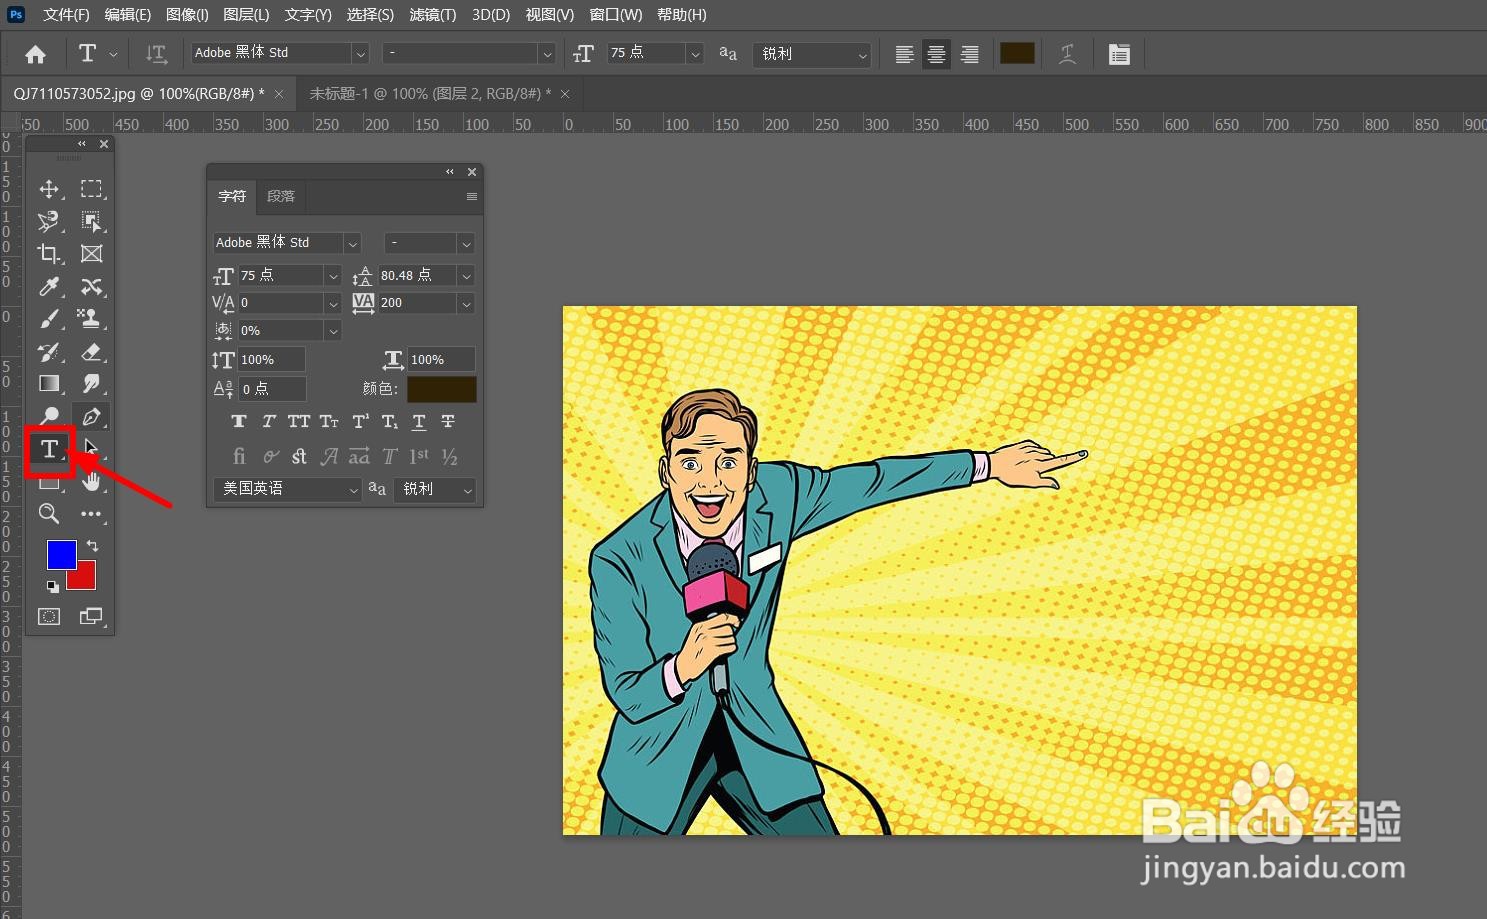Screen dimensions: 1487x919
Task: Toggle Quick Mask mode
Action: pyautogui.click(x=48, y=617)
